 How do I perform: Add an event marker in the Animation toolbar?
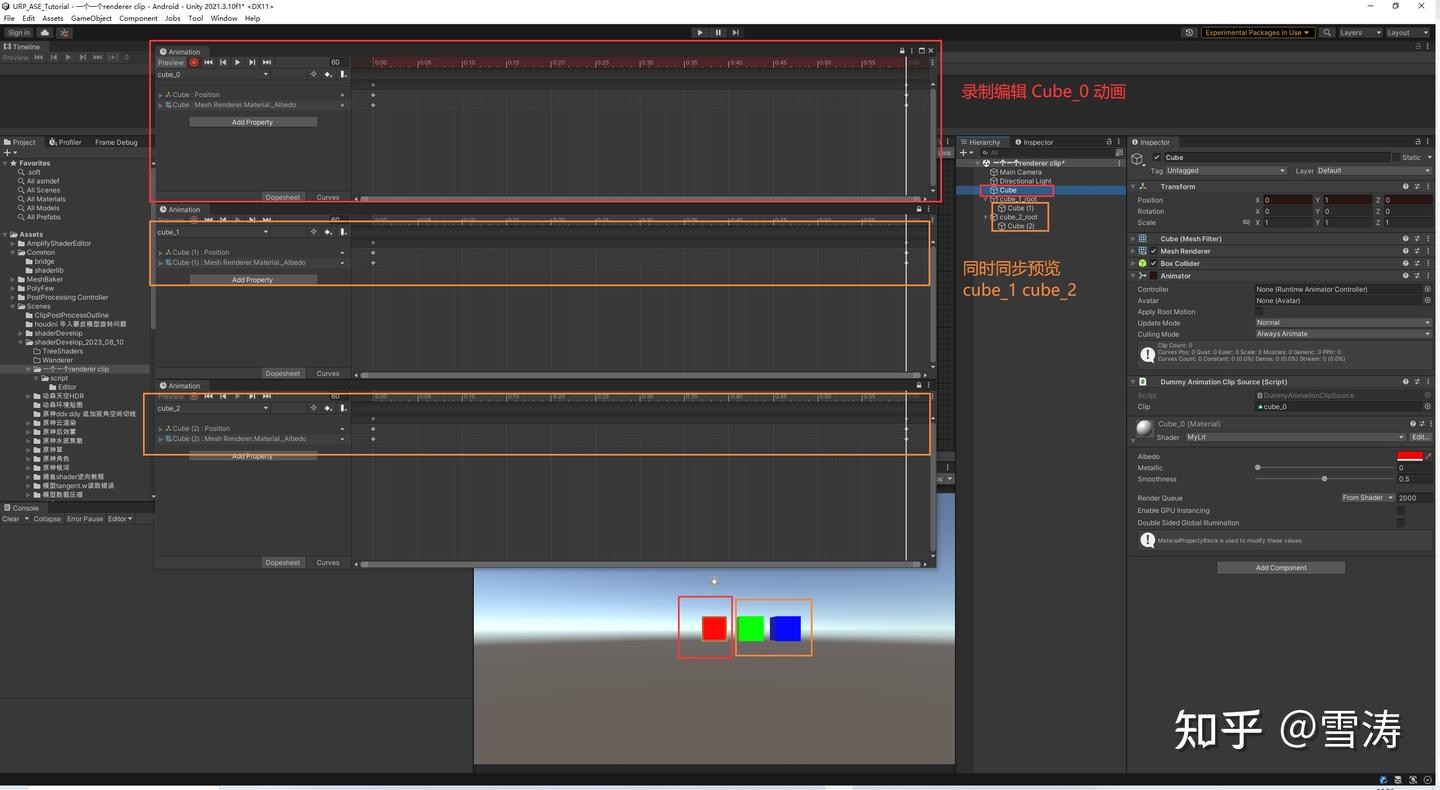343,74
